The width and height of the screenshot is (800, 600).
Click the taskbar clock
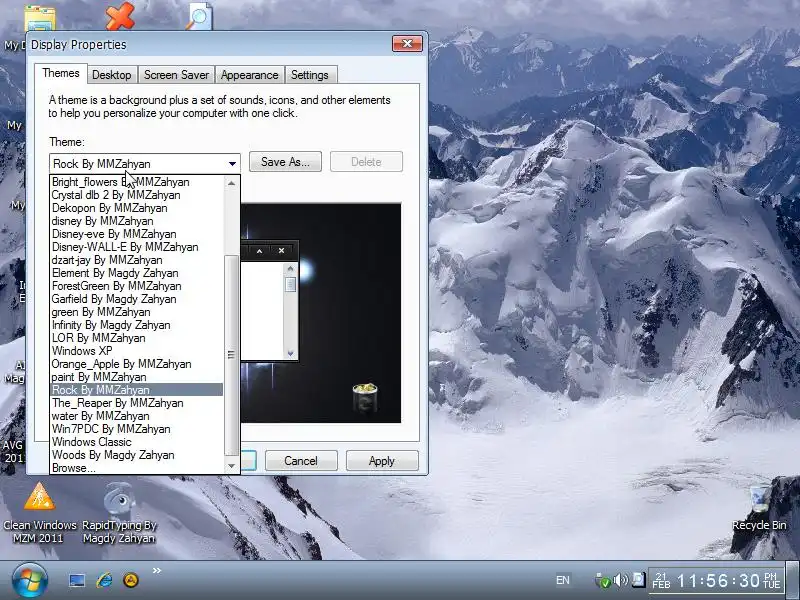point(716,581)
